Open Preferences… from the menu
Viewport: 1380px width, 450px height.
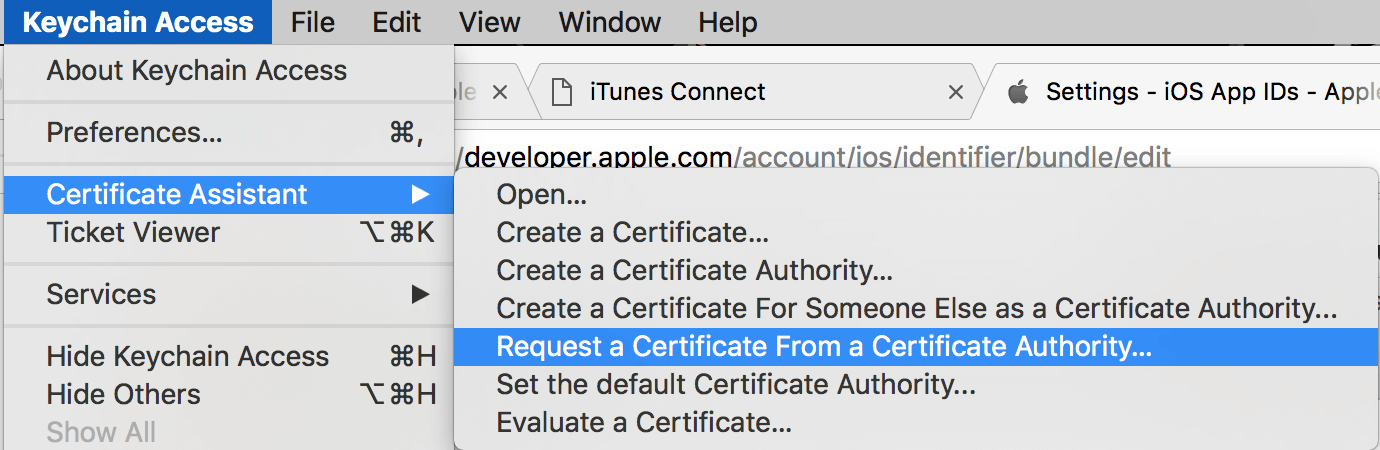(229, 133)
